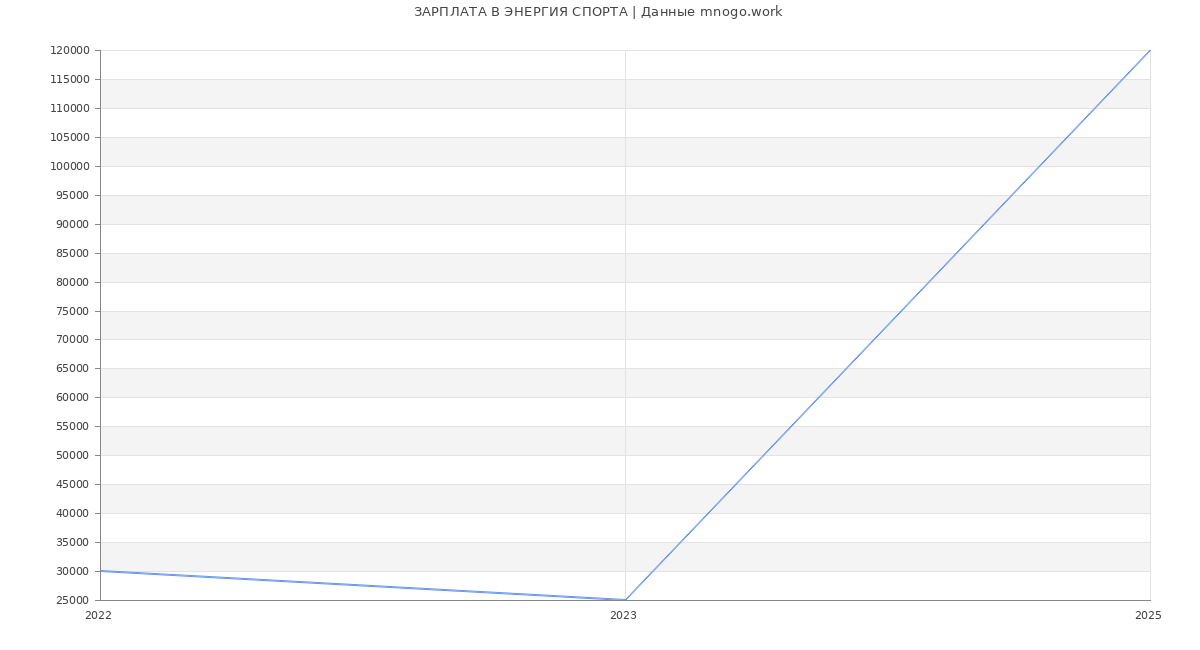
Task: Click the 65000 y-axis label
Action: [73, 369]
